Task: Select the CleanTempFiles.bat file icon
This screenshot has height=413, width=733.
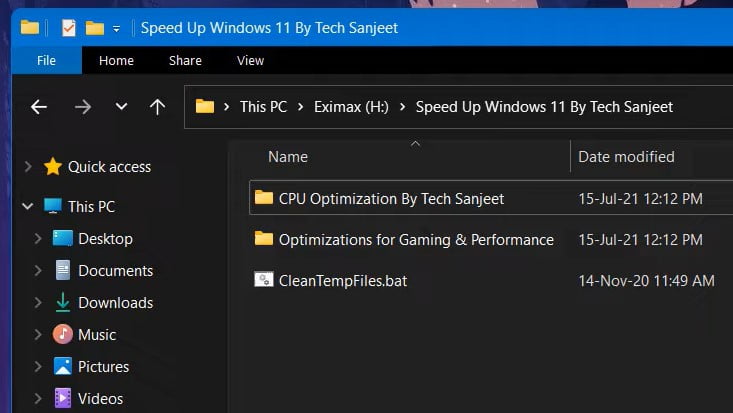Action: pyautogui.click(x=264, y=281)
